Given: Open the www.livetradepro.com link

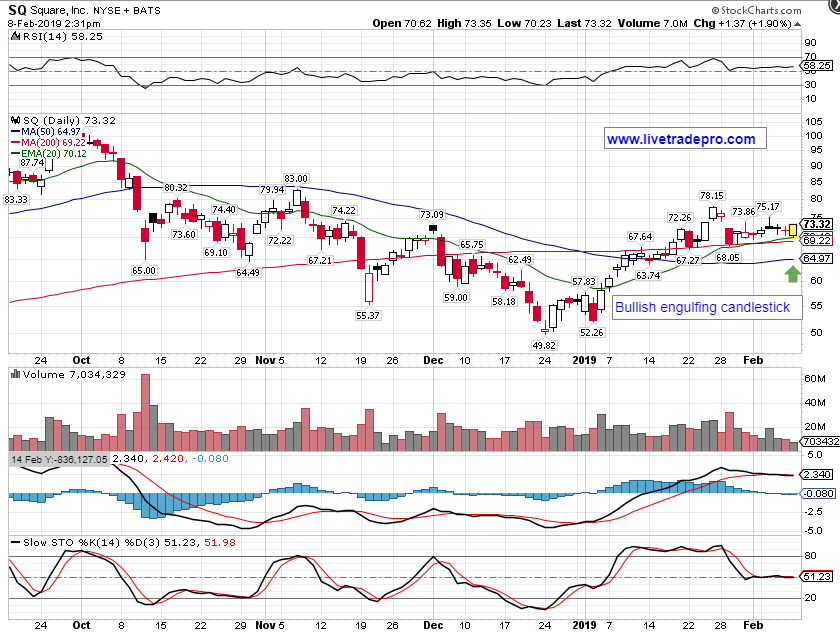Looking at the screenshot, I should point(681,139).
